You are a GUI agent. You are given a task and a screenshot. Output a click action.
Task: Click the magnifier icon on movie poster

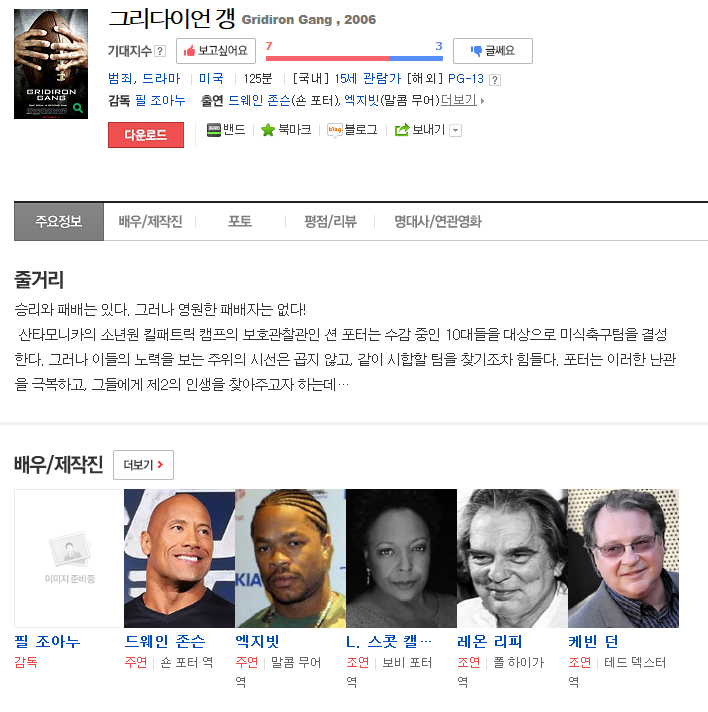click(78, 108)
